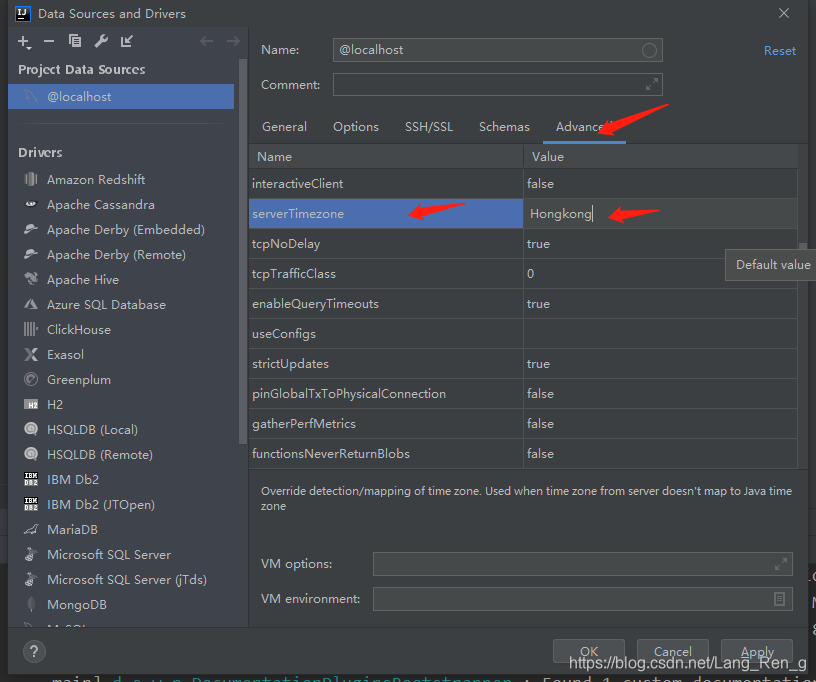Image resolution: width=816 pixels, height=682 pixels.
Task: Select the enableQueryTimeouts property
Action: coord(386,303)
